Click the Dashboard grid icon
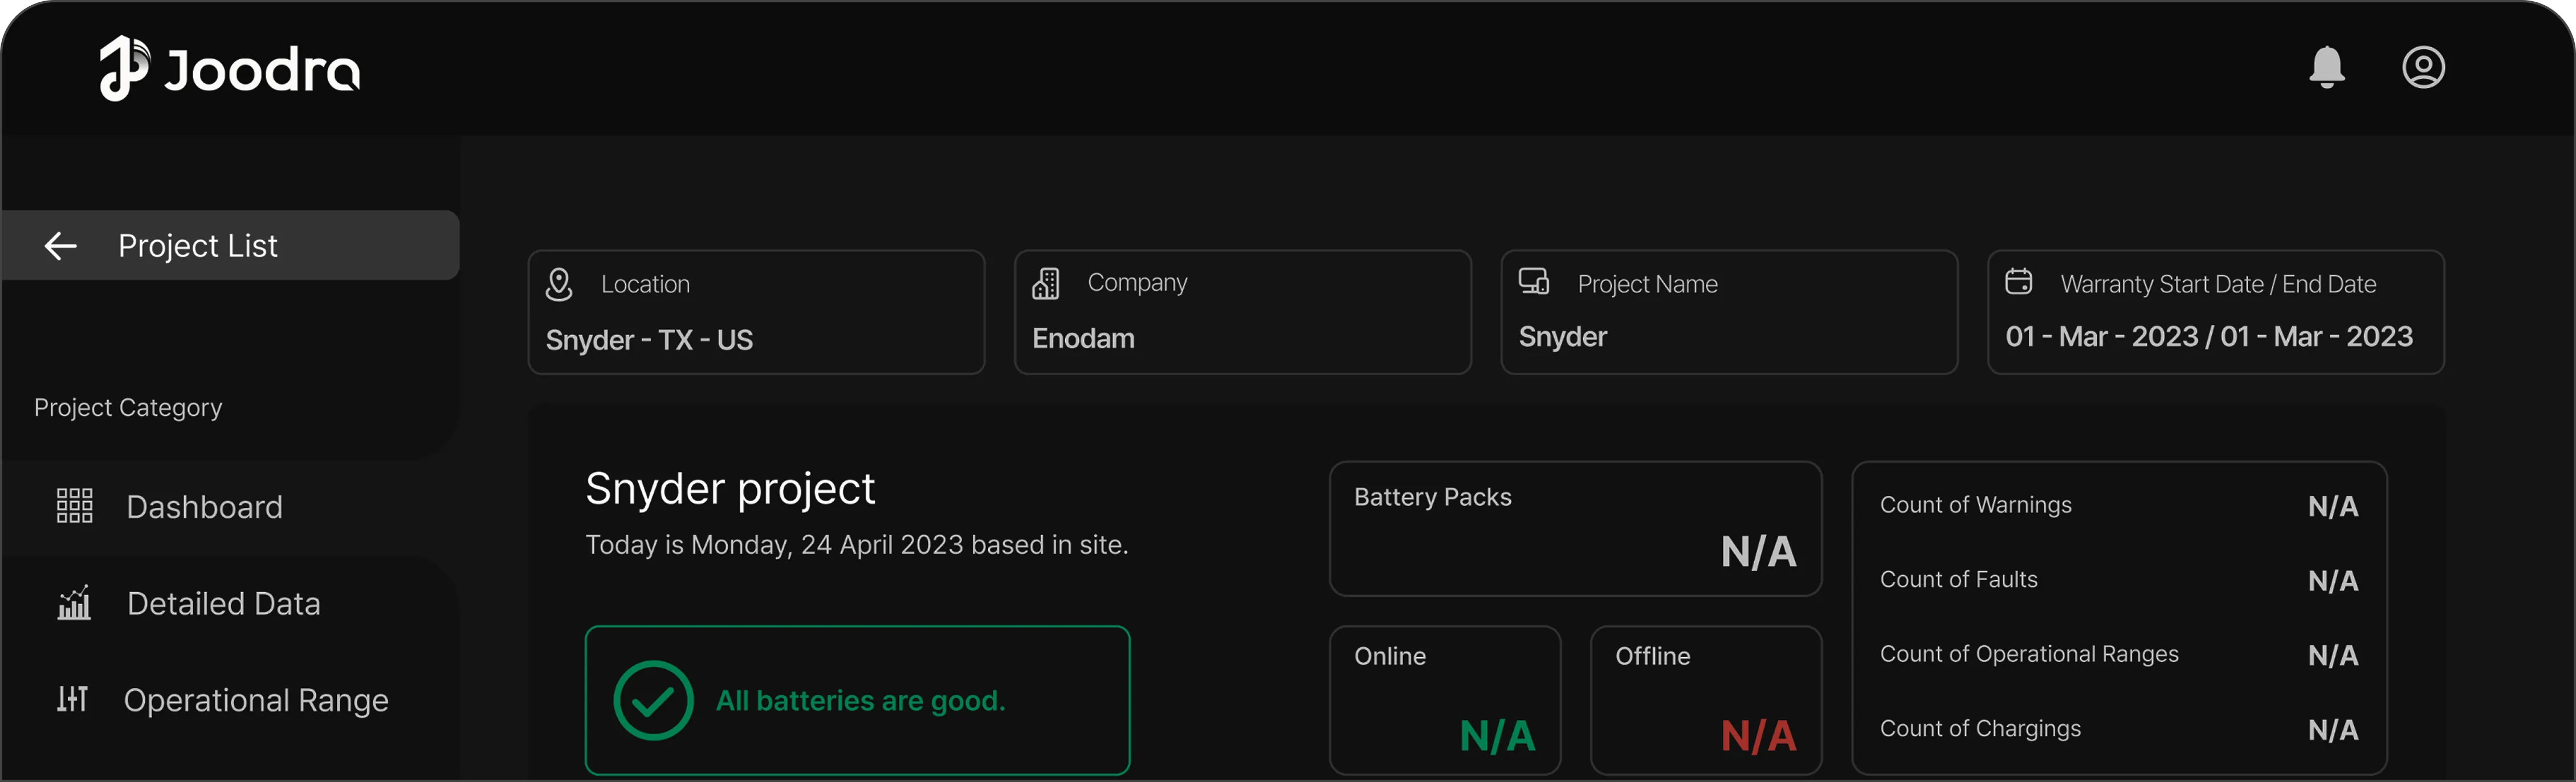2576x782 pixels. pos(74,506)
